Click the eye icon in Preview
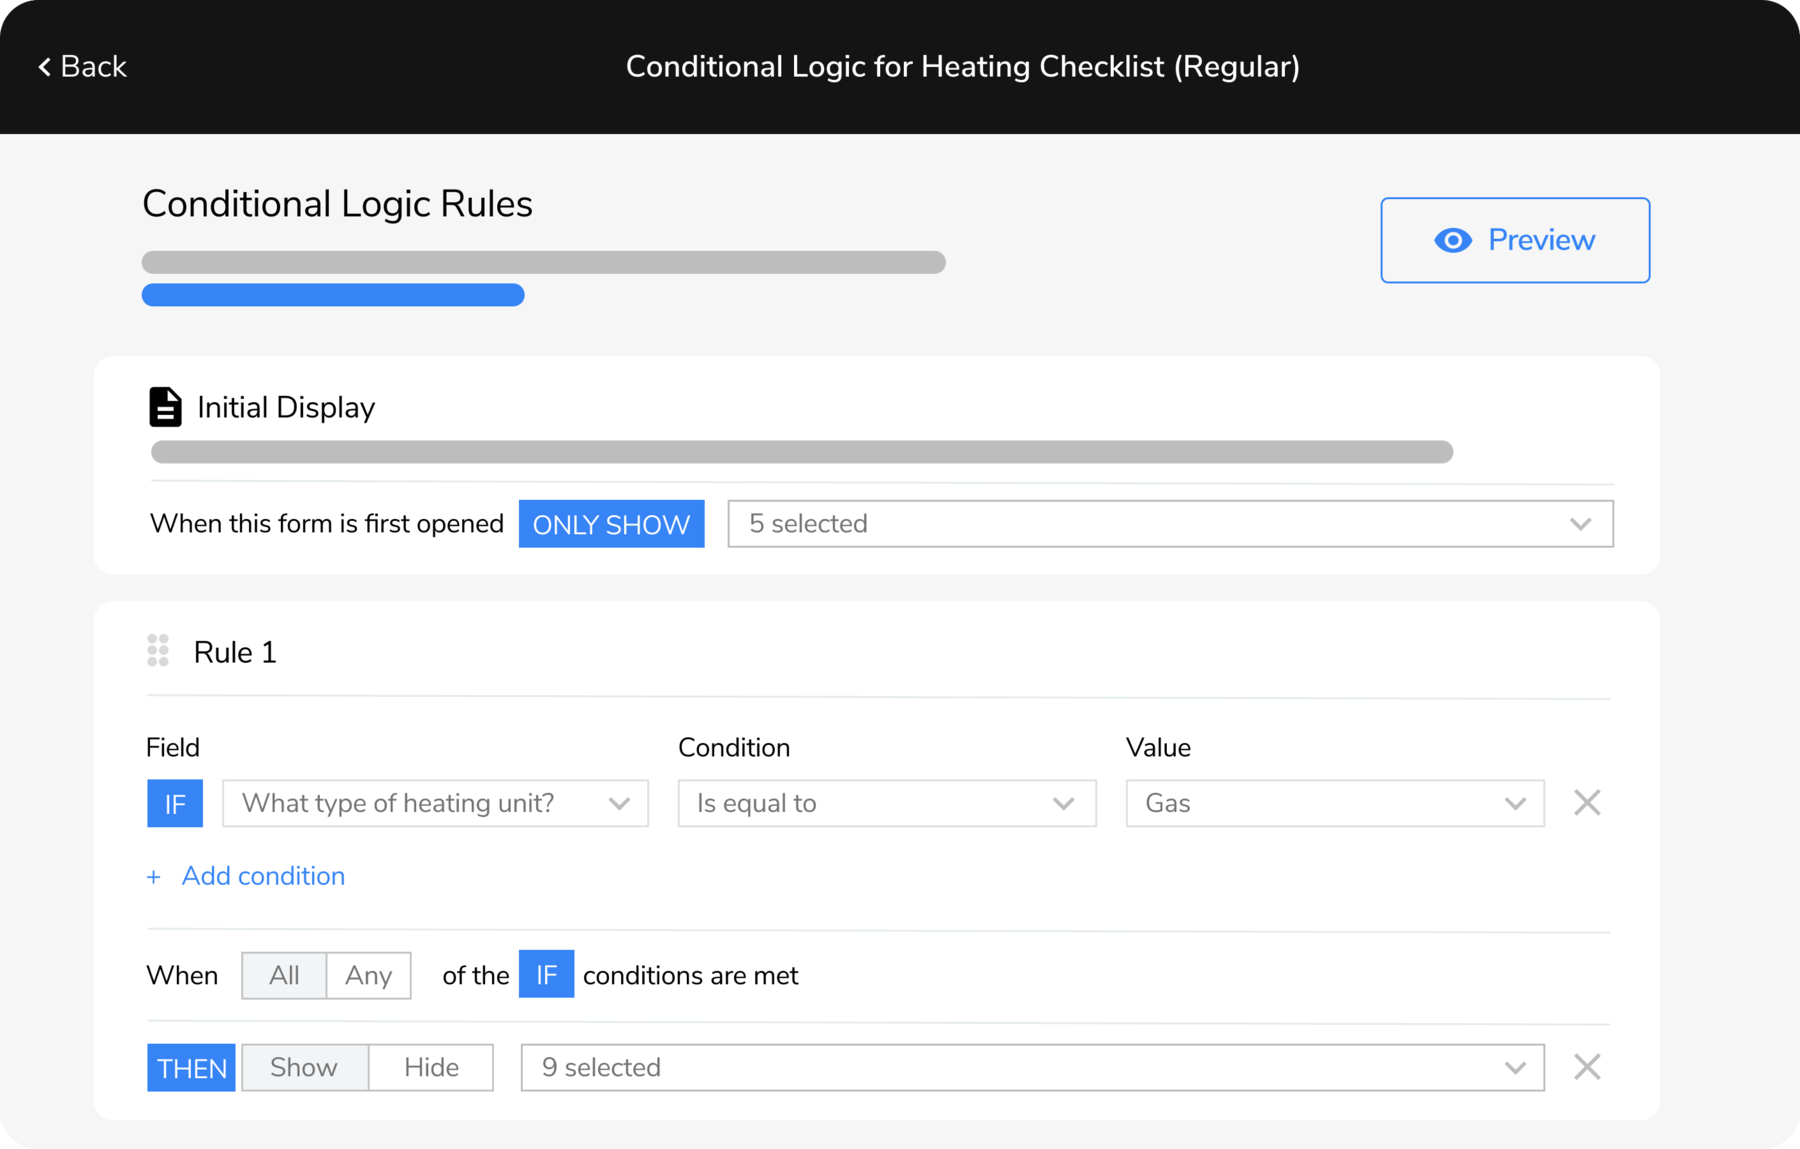 1452,240
